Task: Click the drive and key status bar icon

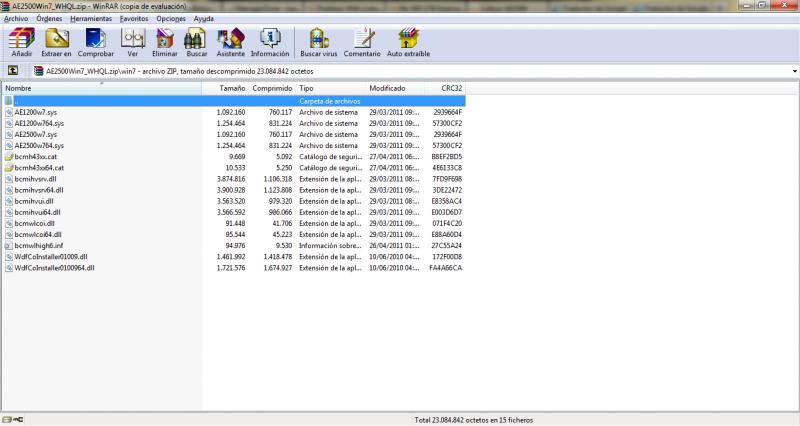Action: click(13, 420)
